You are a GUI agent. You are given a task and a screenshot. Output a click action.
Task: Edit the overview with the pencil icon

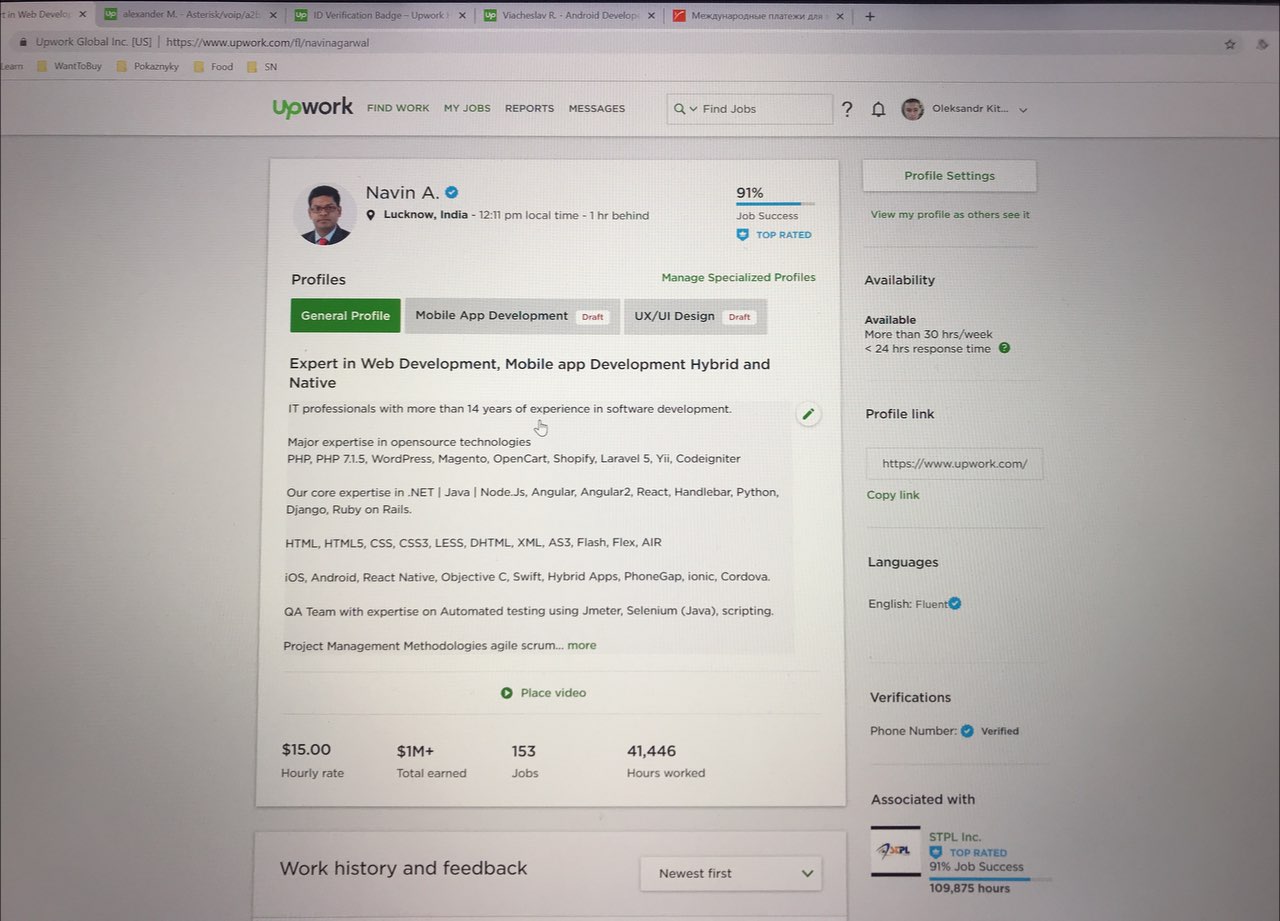point(808,414)
